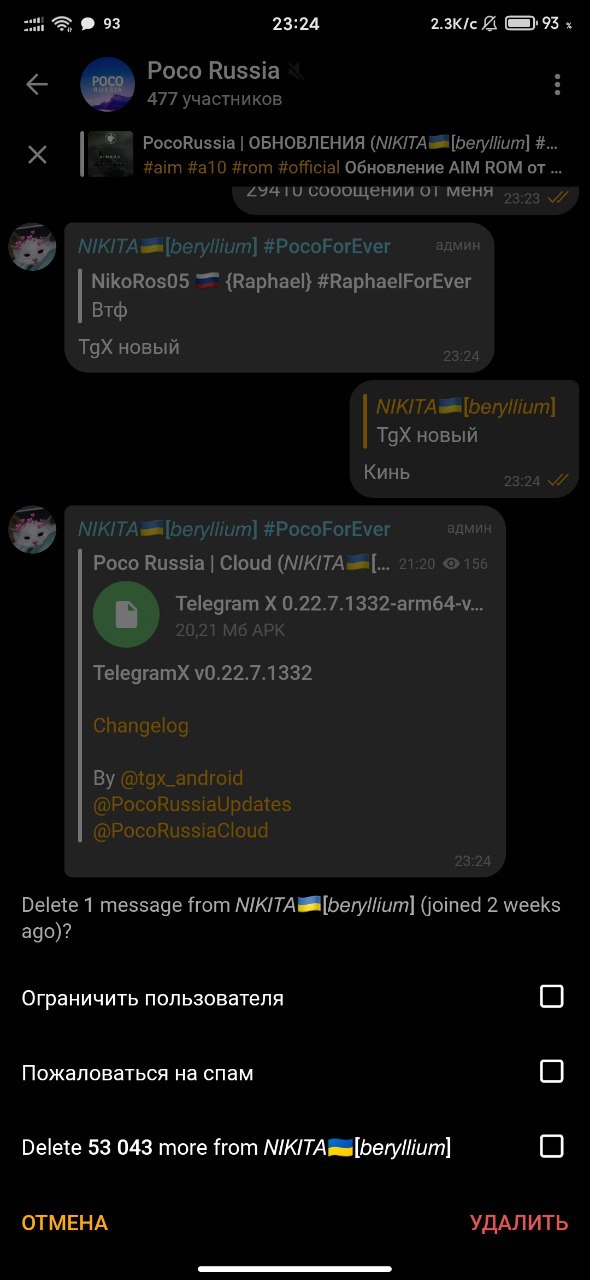The image size is (590, 1280).
Task: Tap NIKITA's cat avatar beside TgX новый
Action: coord(32,246)
